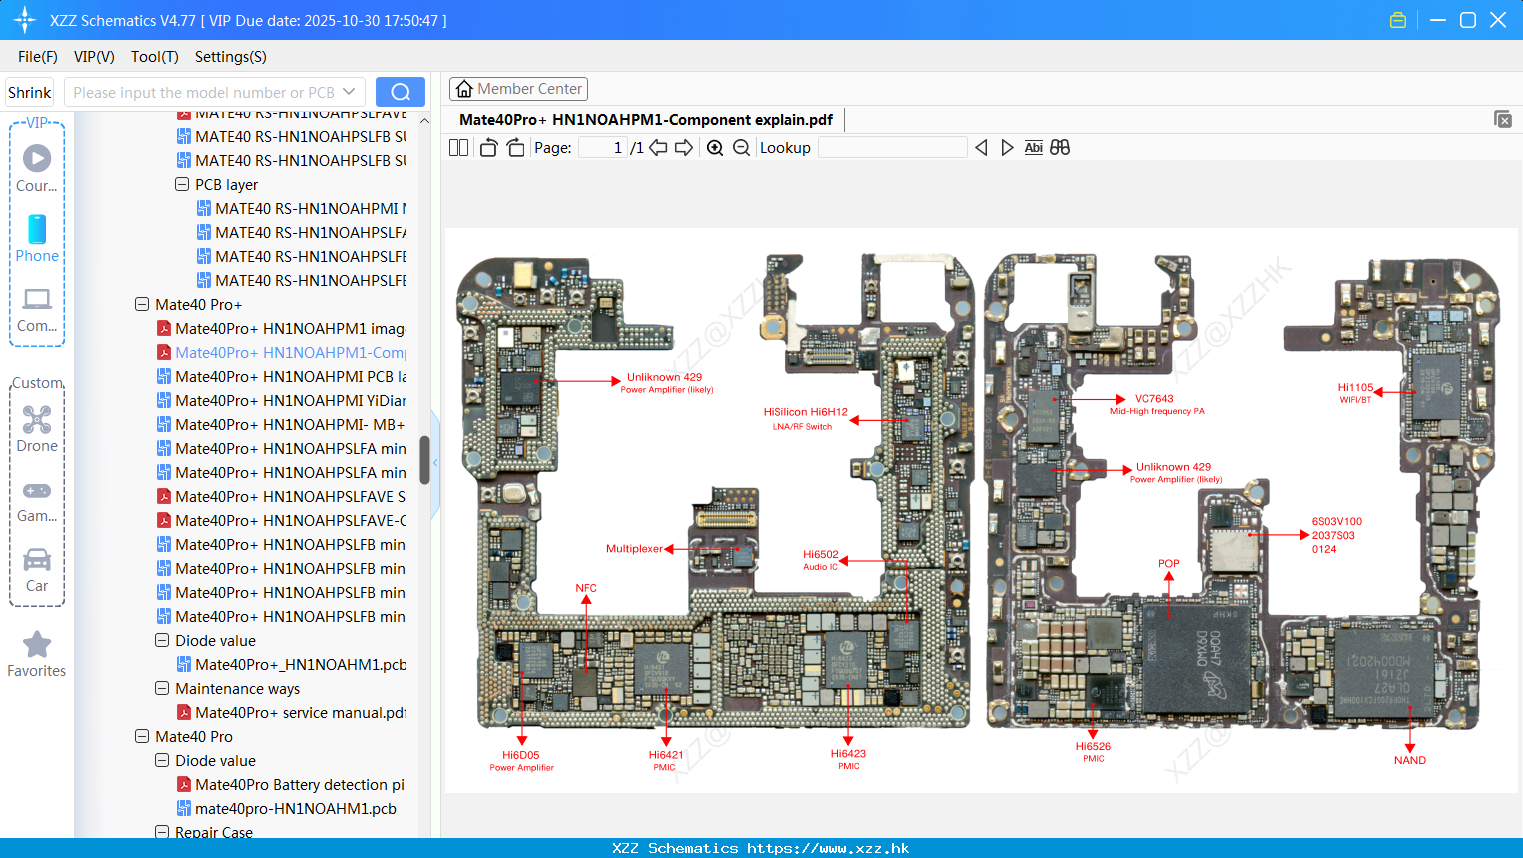Collapse the Diode value node under Mate40 Pro

tap(162, 760)
